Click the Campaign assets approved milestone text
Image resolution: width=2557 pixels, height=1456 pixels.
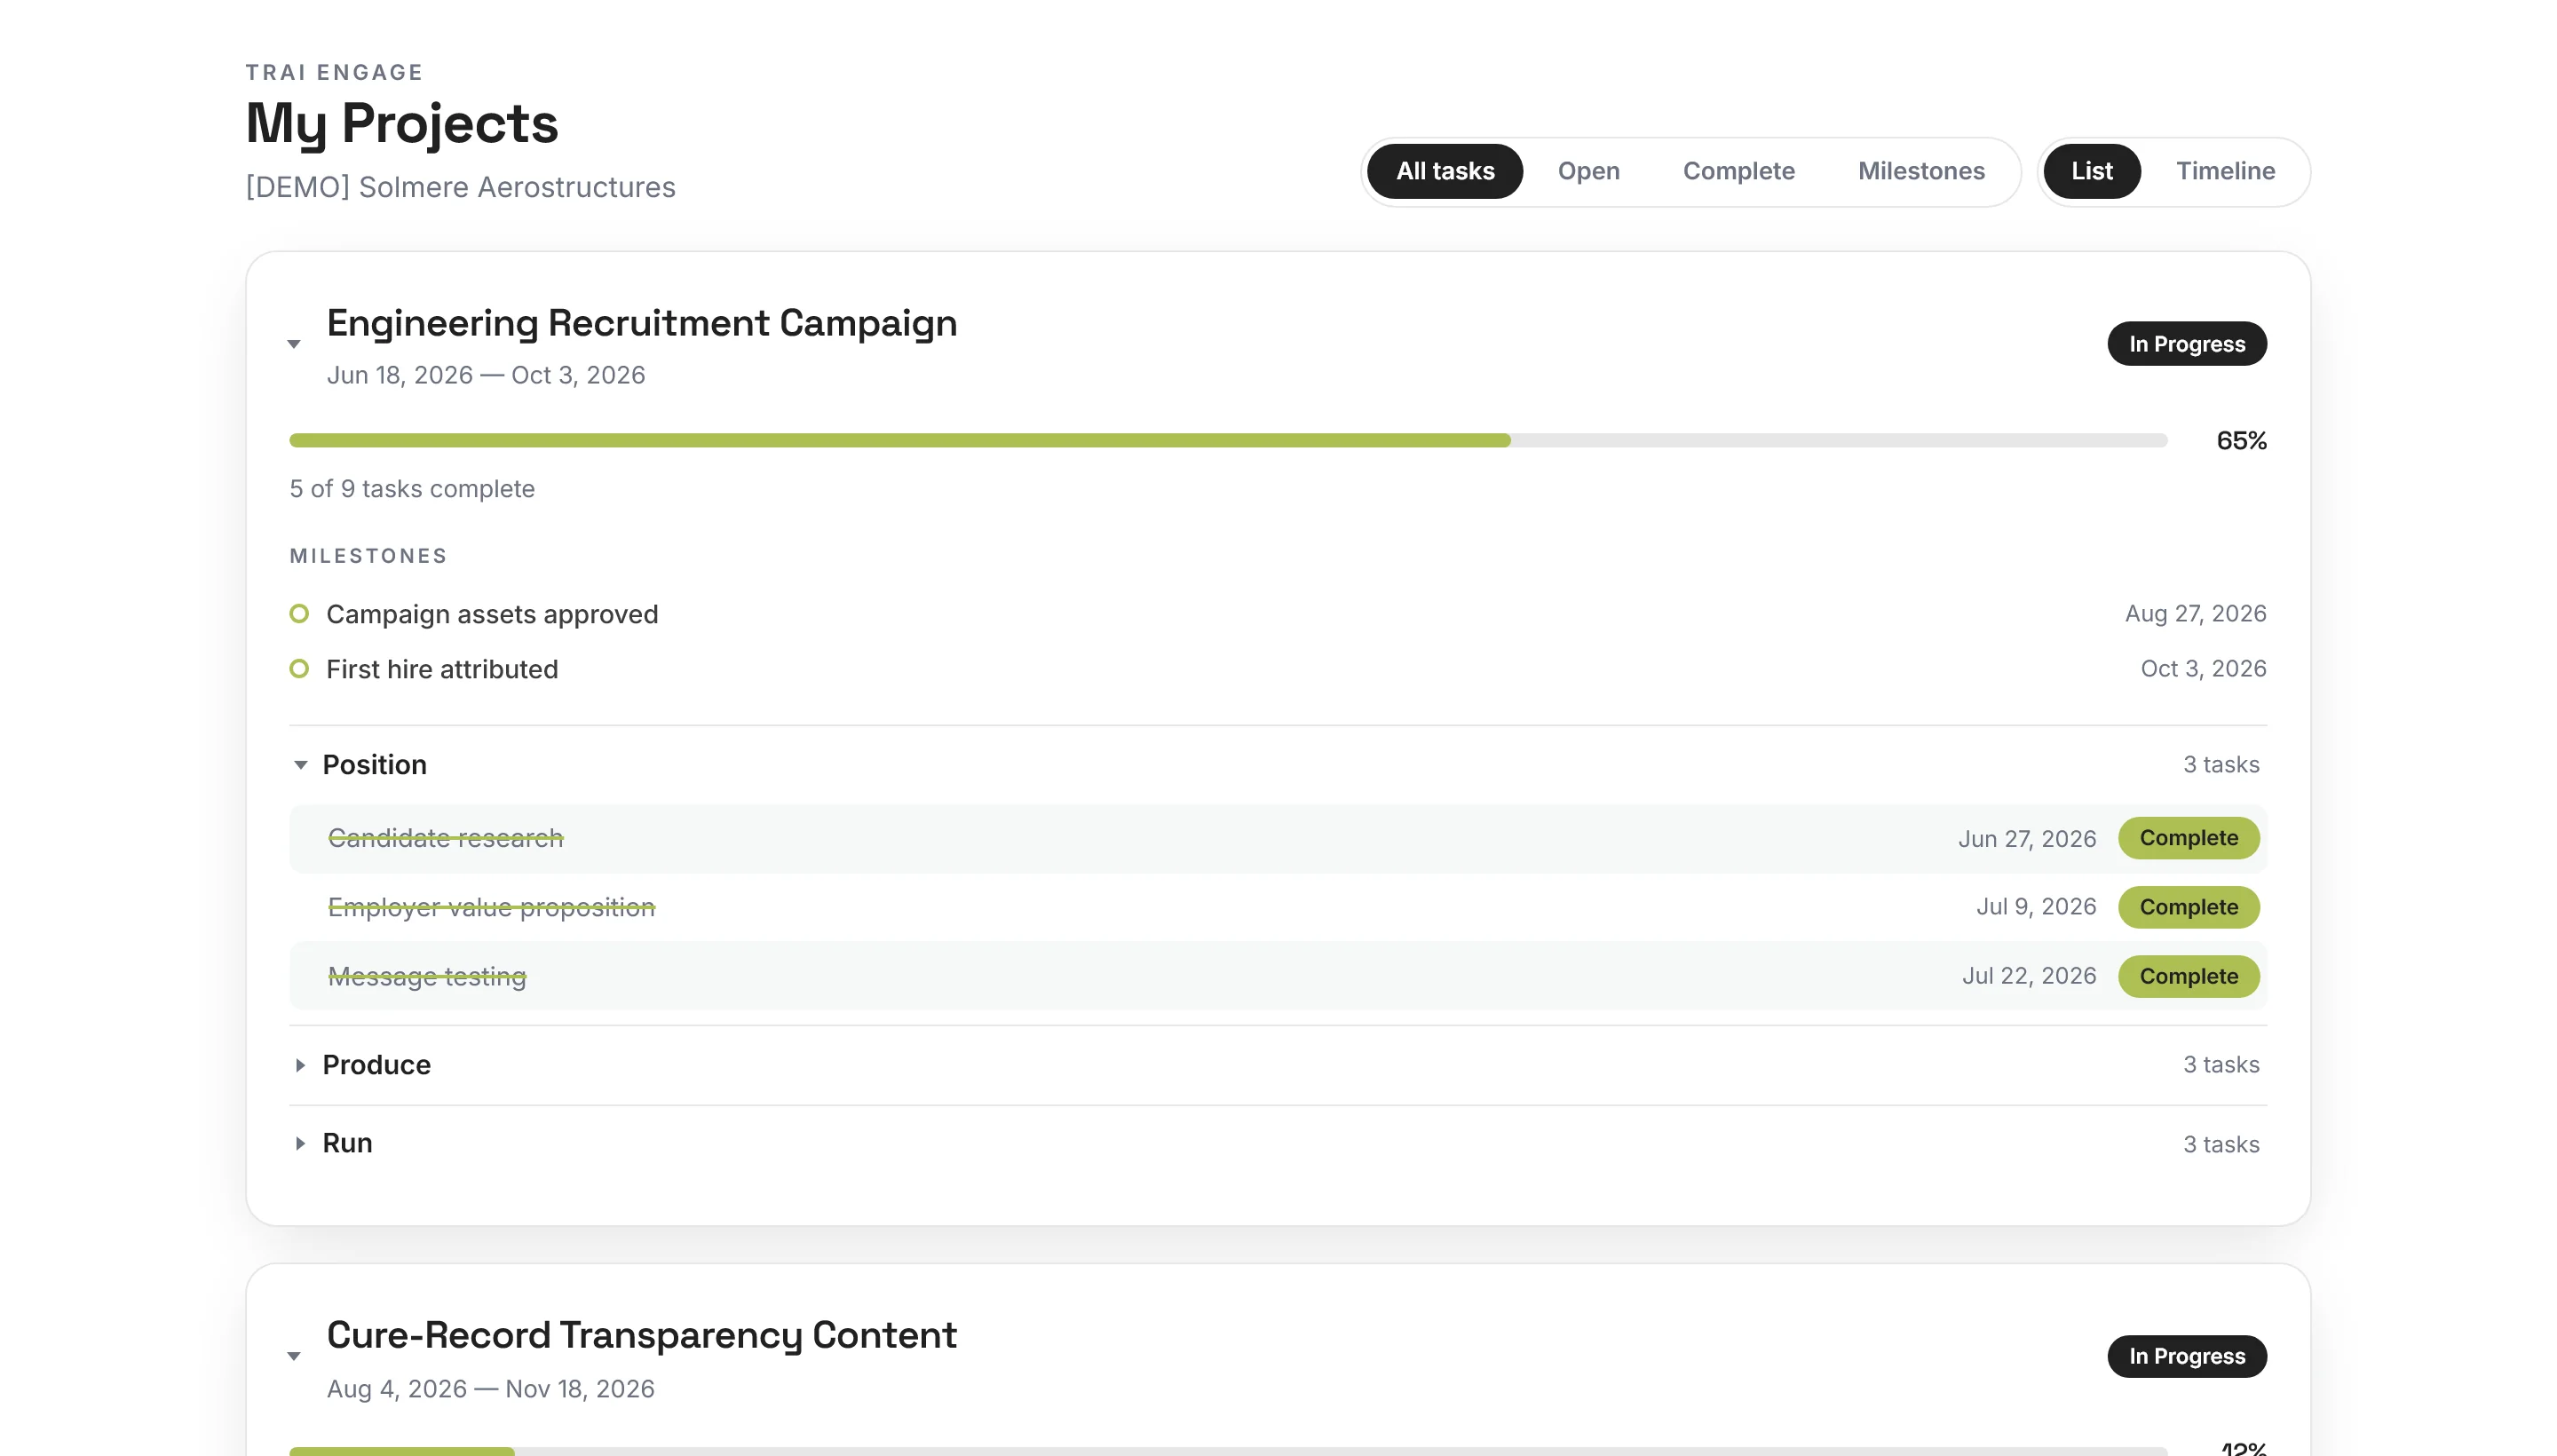click(x=492, y=614)
